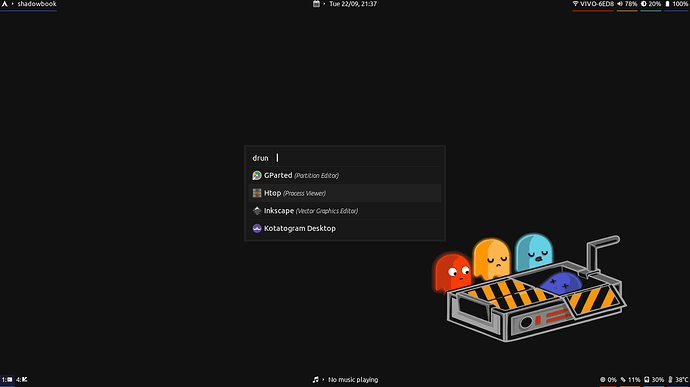
Task: Open the calendar icon beside the date
Action: tap(316, 4)
